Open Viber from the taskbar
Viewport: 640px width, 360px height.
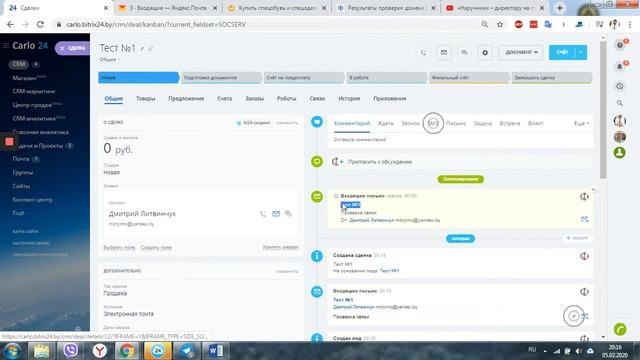pos(70,351)
